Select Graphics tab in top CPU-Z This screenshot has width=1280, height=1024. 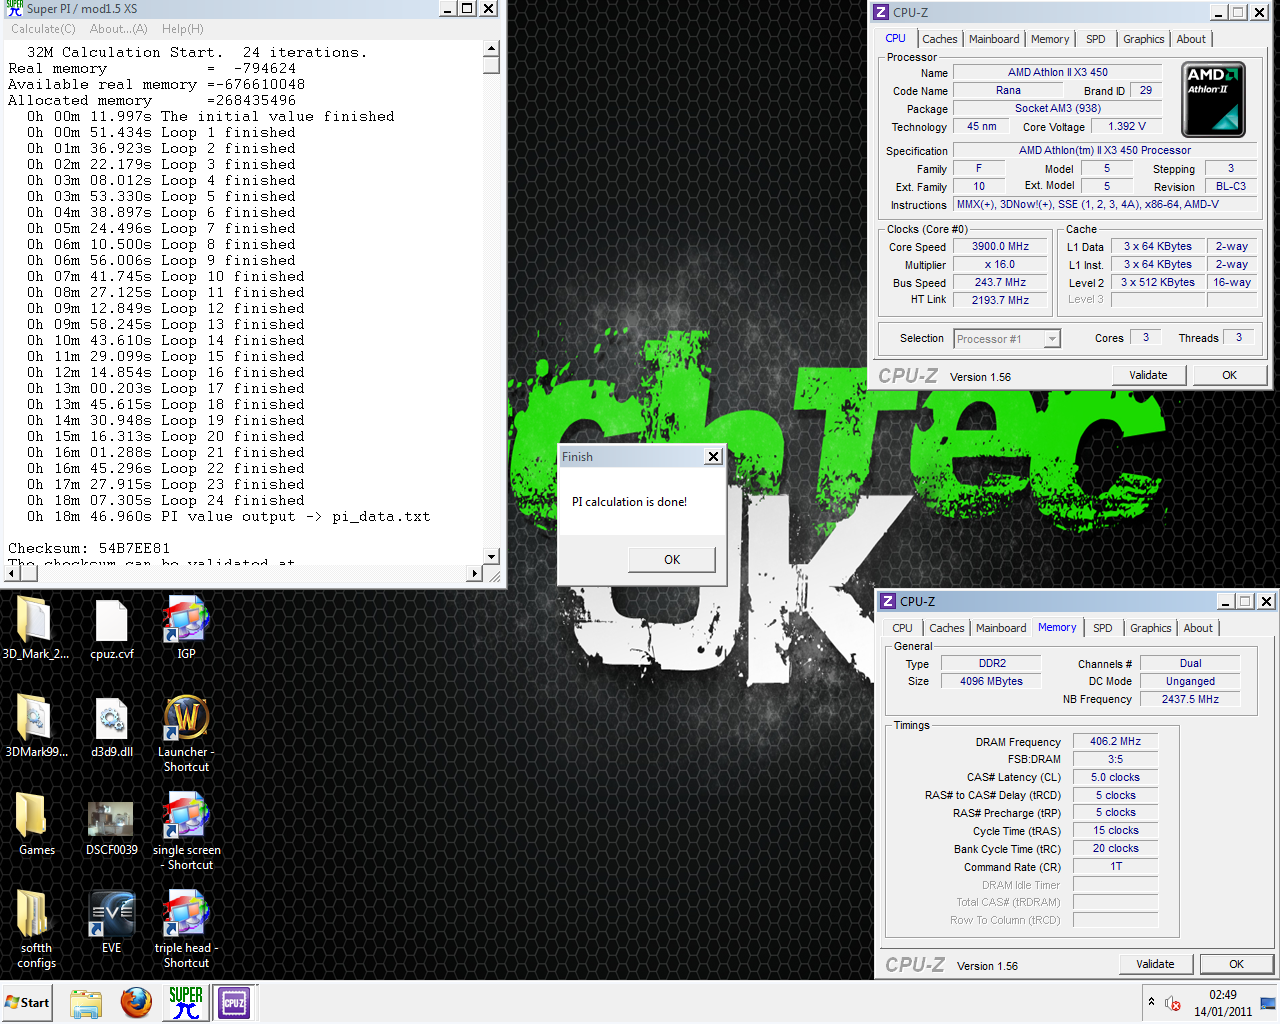(x=1143, y=39)
